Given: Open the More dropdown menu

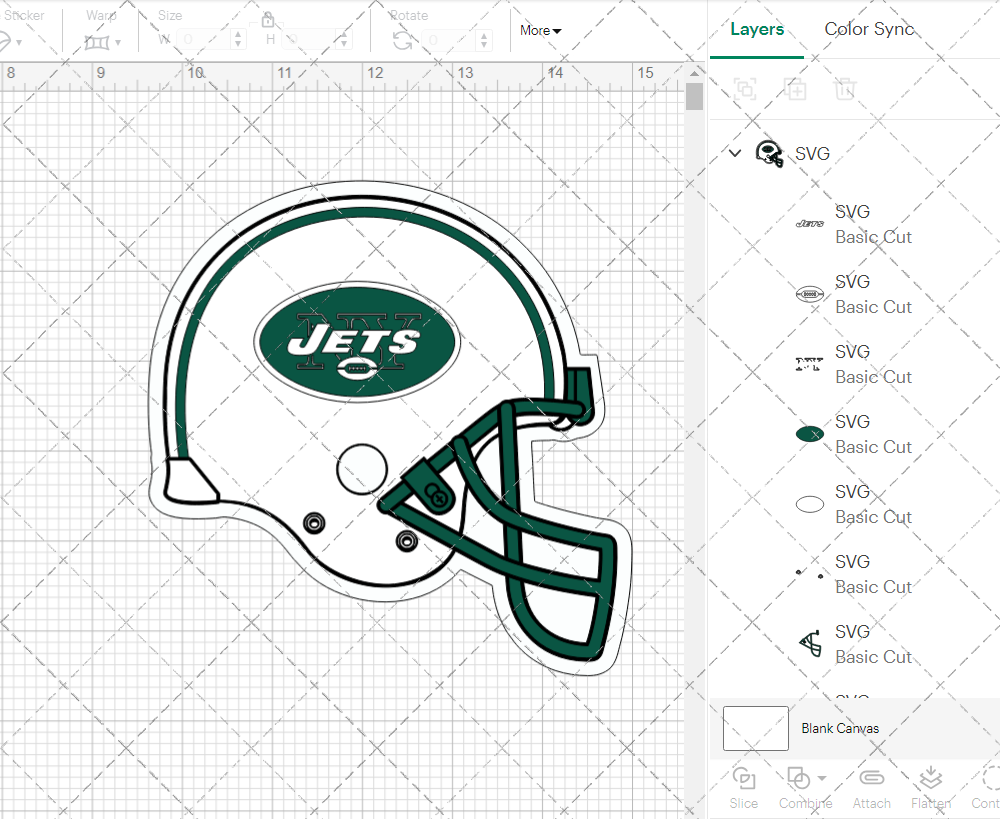Looking at the screenshot, I should [540, 30].
